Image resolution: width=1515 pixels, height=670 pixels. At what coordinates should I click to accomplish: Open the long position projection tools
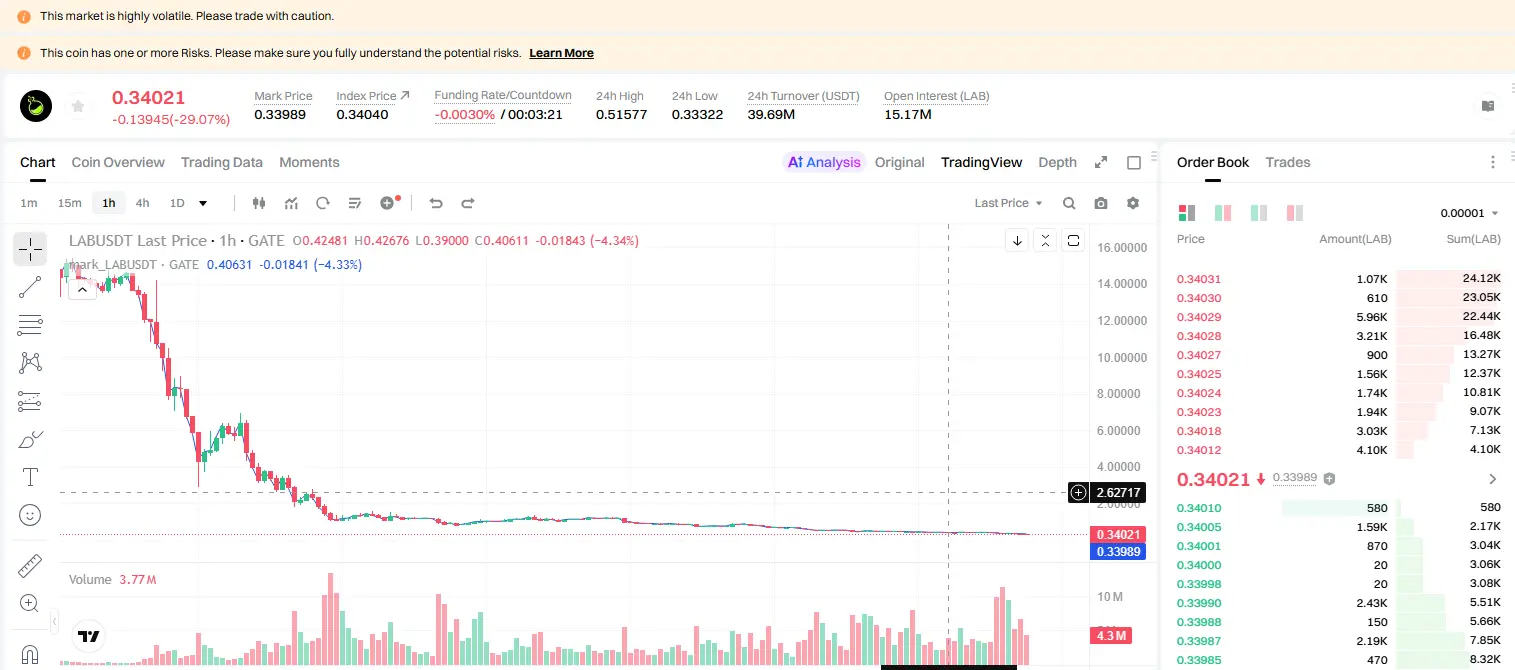click(30, 401)
